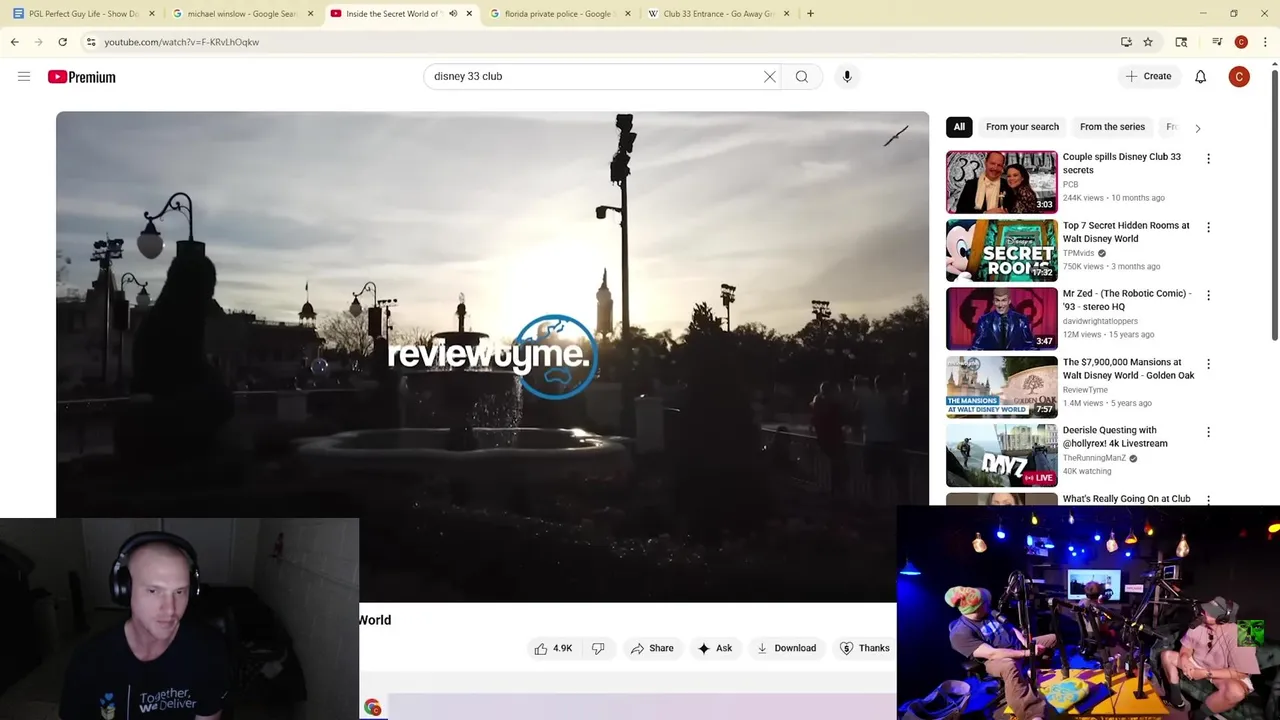Click the Thanks button

(x=864, y=648)
